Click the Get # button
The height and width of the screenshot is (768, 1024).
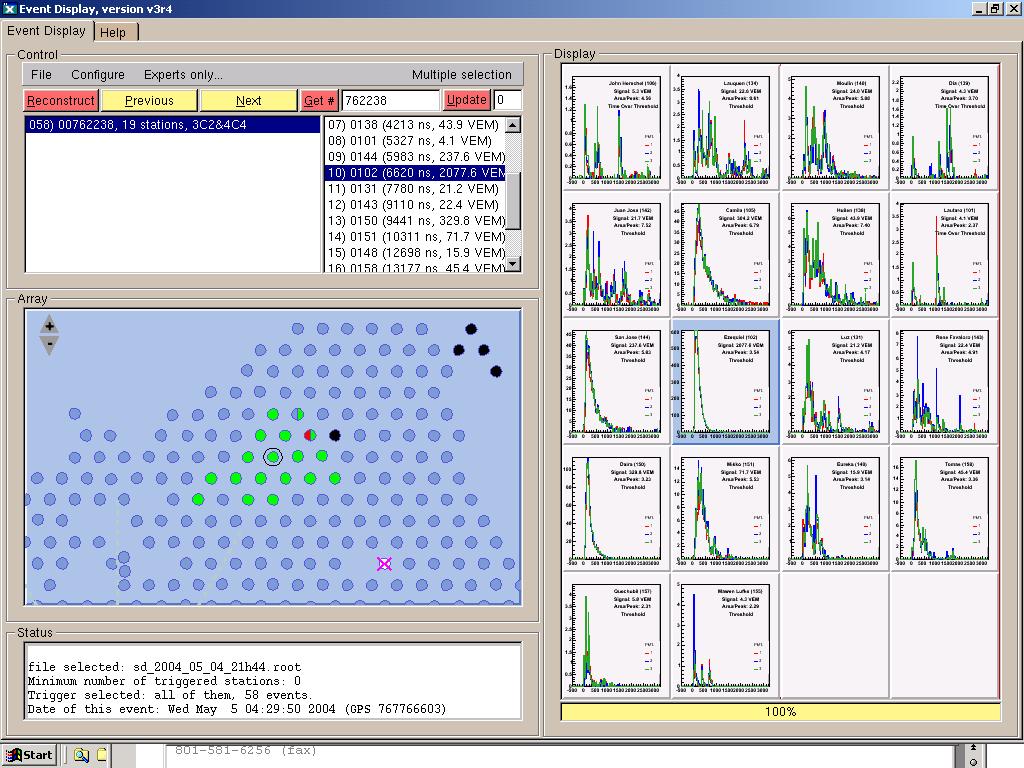click(x=319, y=101)
